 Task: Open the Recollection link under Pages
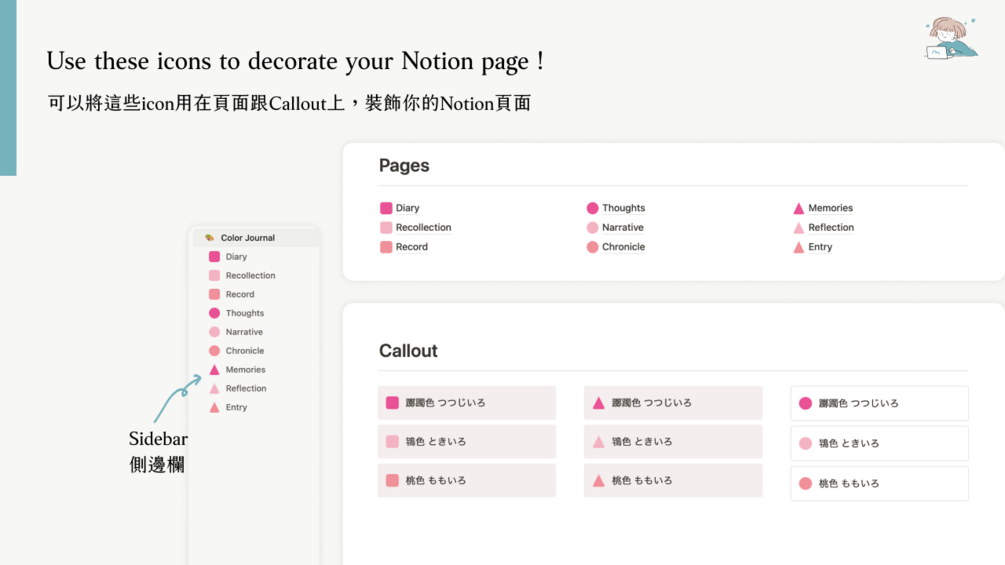[423, 227]
